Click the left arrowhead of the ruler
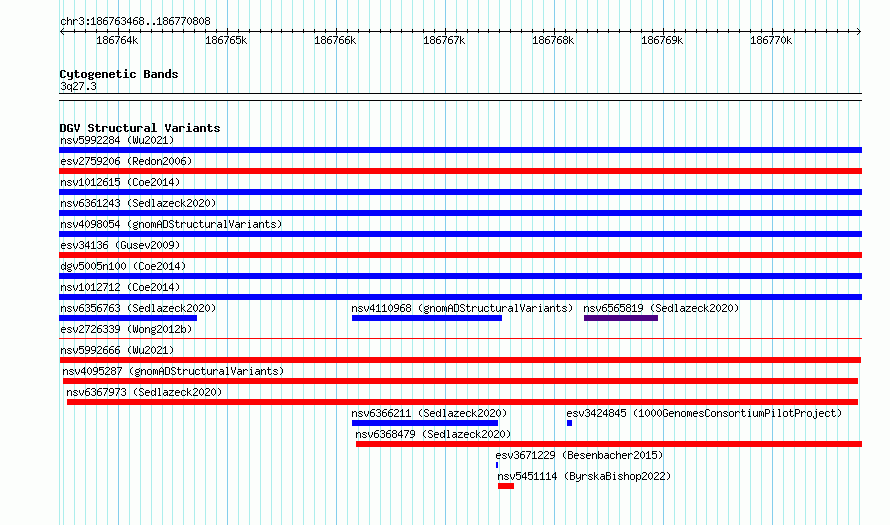Viewport: 890px width, 525px height. (x=62, y=31)
